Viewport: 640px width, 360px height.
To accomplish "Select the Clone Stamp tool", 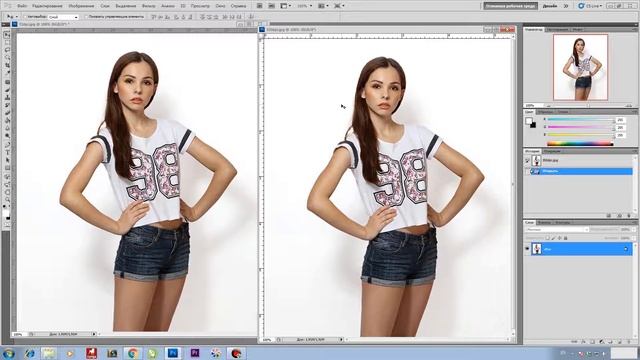I will (7, 98).
